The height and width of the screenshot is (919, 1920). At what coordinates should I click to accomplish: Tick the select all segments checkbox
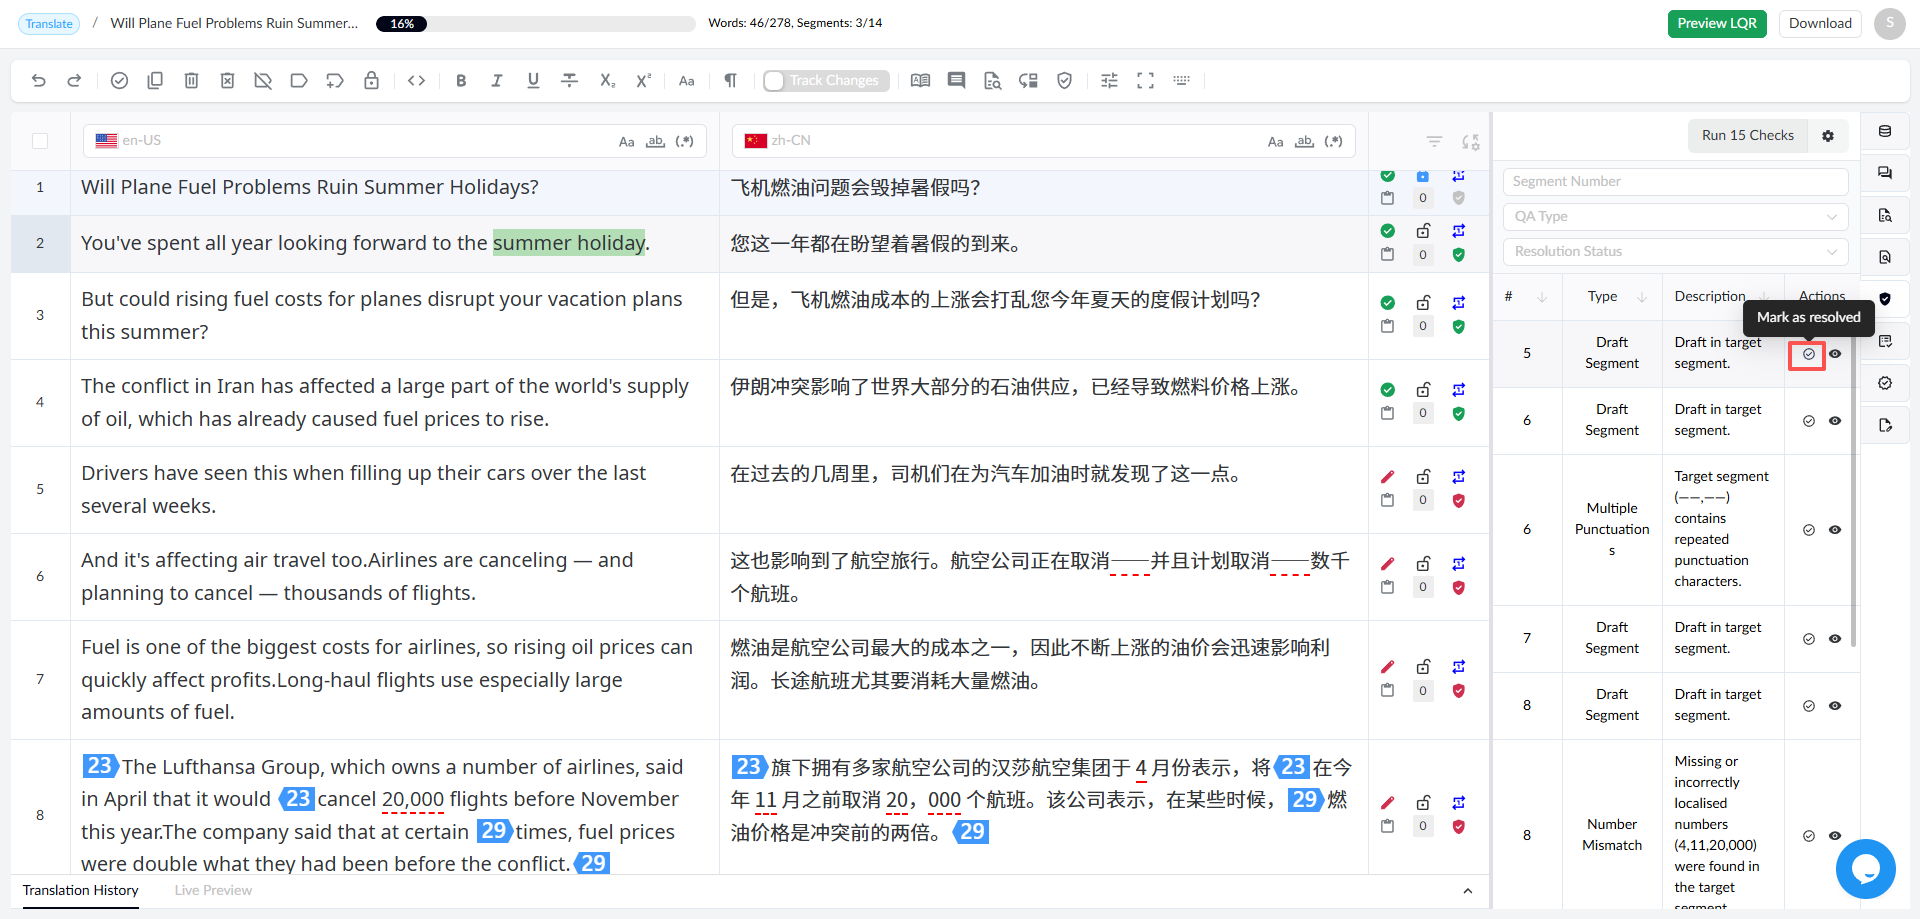(x=40, y=141)
